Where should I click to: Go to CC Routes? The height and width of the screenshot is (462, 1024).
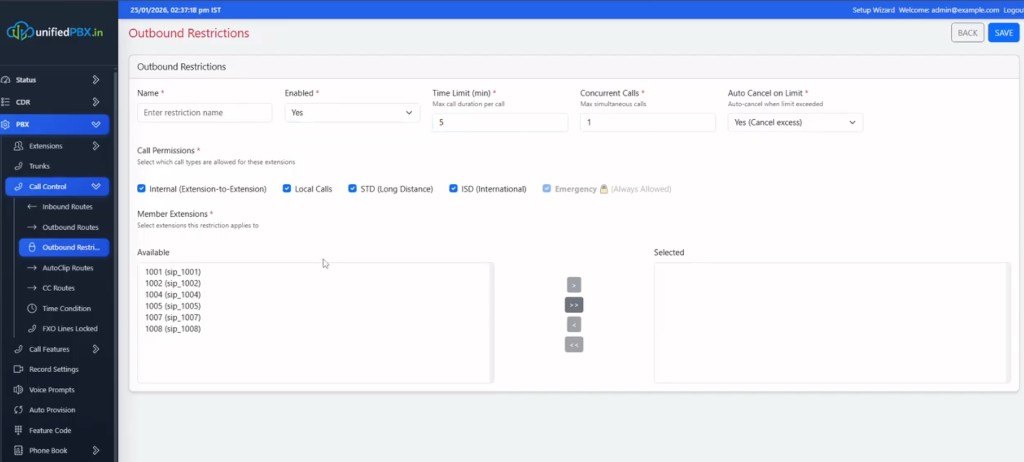(59, 288)
